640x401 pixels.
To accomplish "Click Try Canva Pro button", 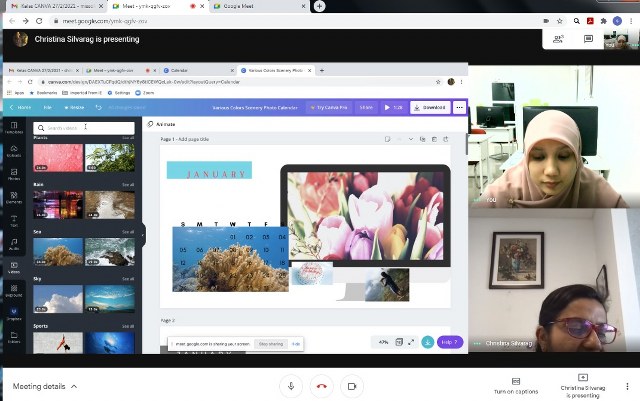I will pos(329,107).
